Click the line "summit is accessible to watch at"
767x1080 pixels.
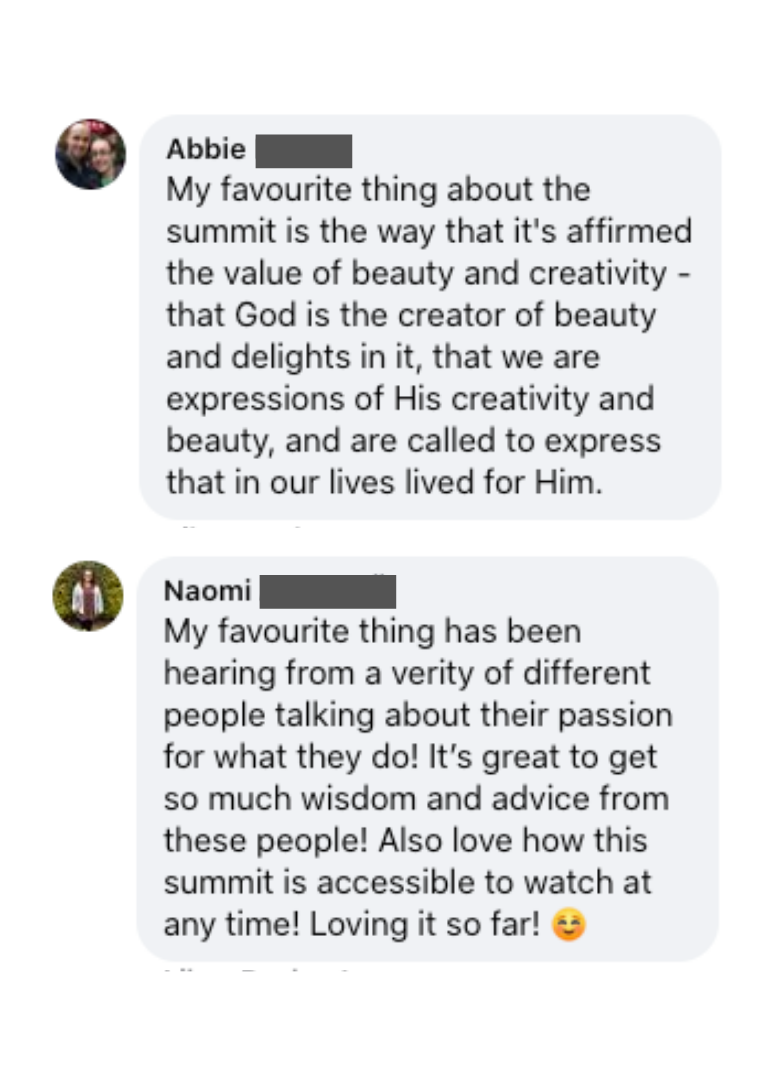coord(407,883)
